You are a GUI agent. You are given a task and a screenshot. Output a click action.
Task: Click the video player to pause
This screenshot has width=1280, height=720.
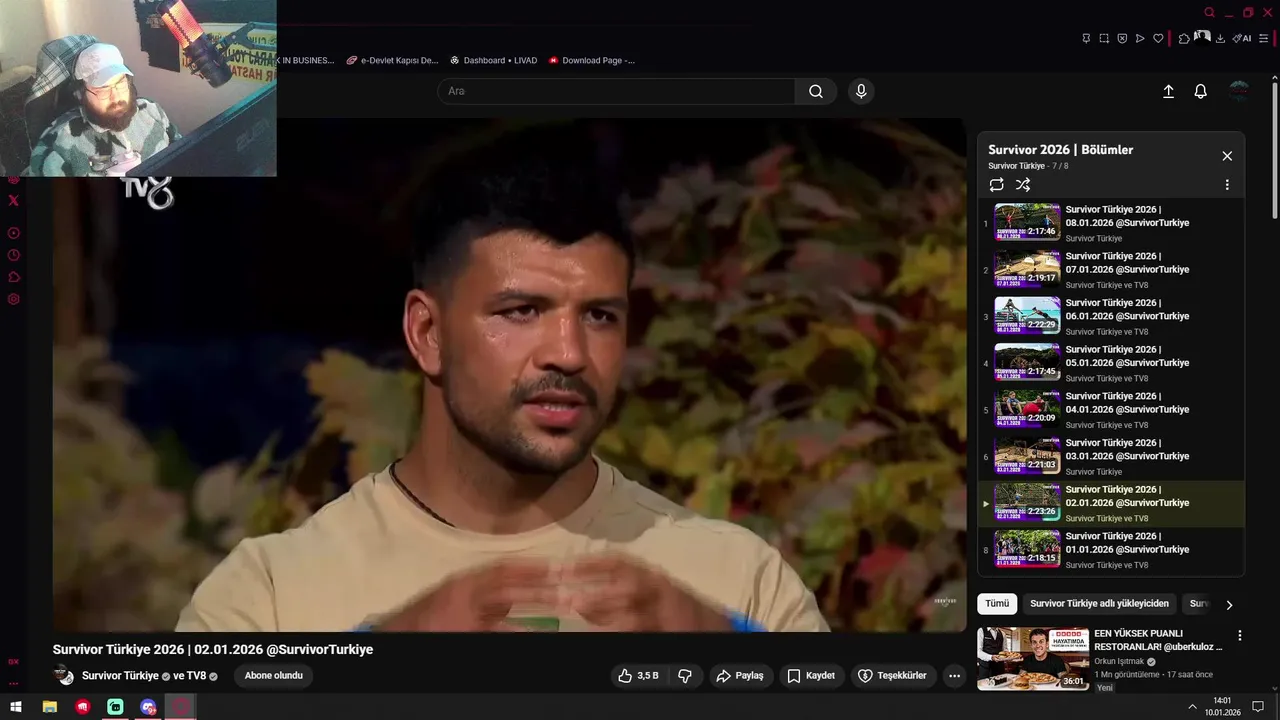pyautogui.click(x=510, y=375)
